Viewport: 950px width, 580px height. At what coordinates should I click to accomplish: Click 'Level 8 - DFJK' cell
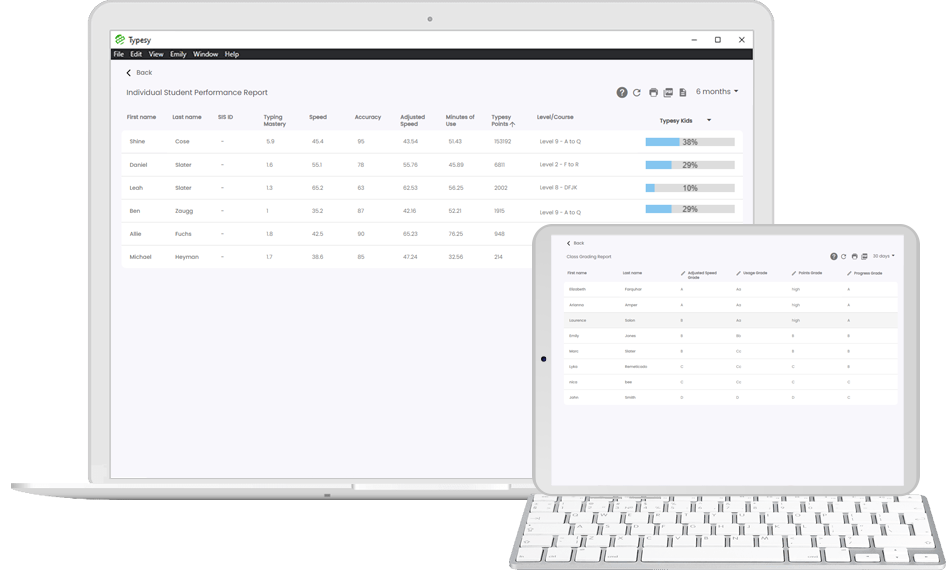click(x=558, y=188)
